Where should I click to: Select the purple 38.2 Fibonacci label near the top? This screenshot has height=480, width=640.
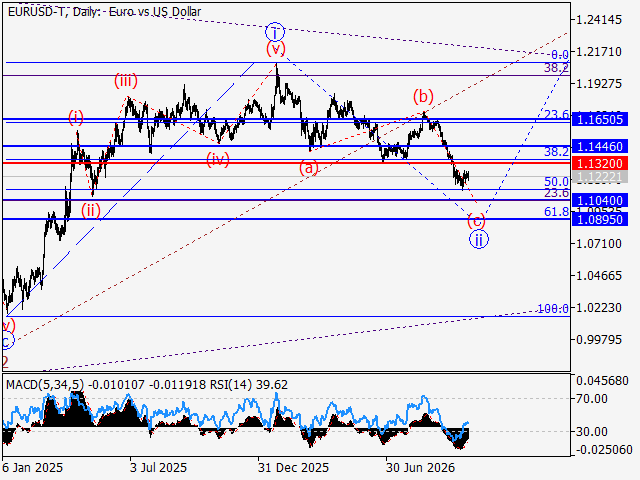tap(556, 68)
